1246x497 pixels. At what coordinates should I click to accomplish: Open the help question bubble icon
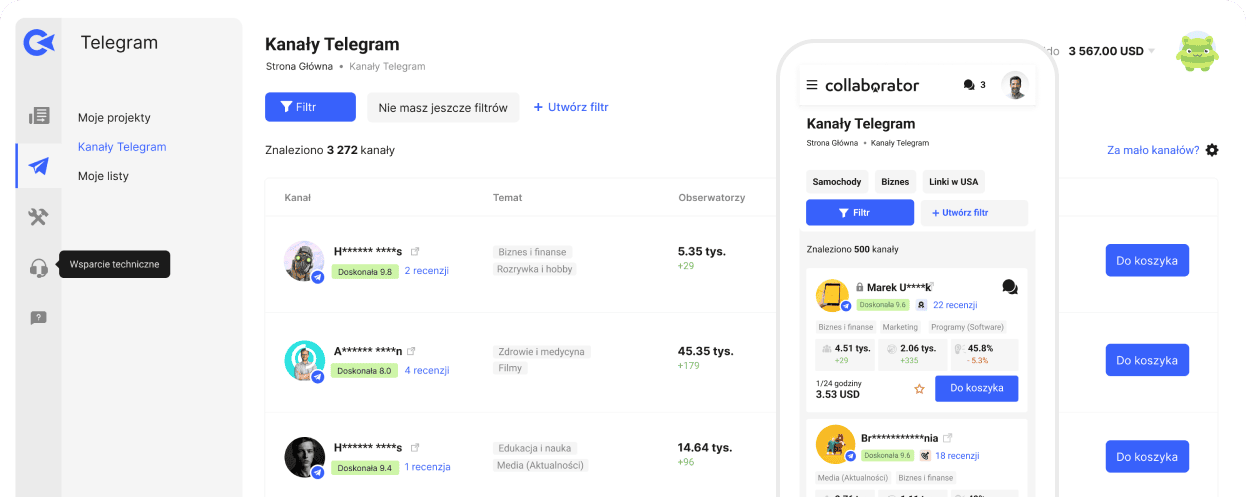(39, 318)
